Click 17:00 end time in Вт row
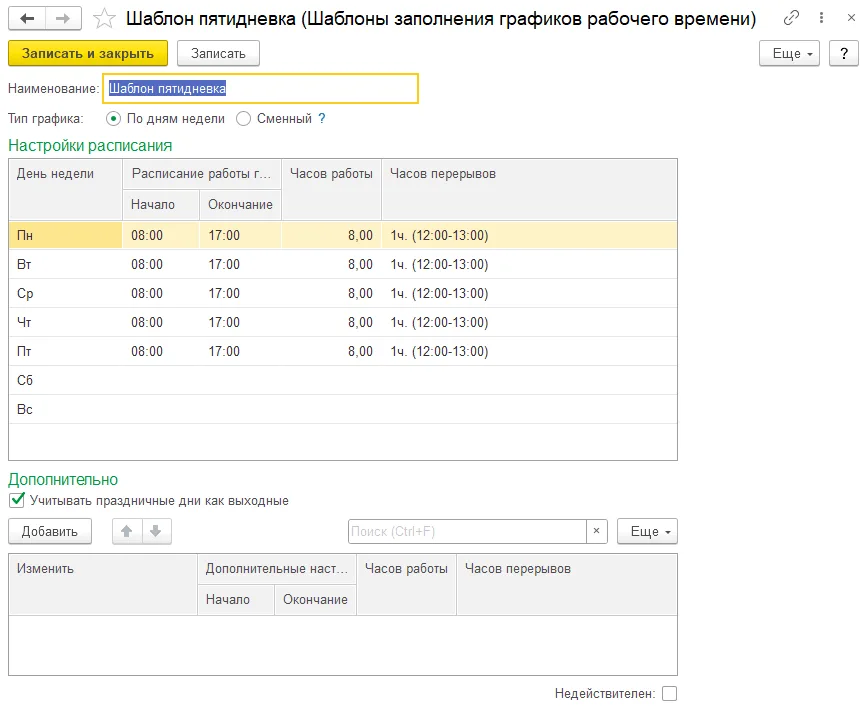This screenshot has width=867, height=708. [x=224, y=264]
